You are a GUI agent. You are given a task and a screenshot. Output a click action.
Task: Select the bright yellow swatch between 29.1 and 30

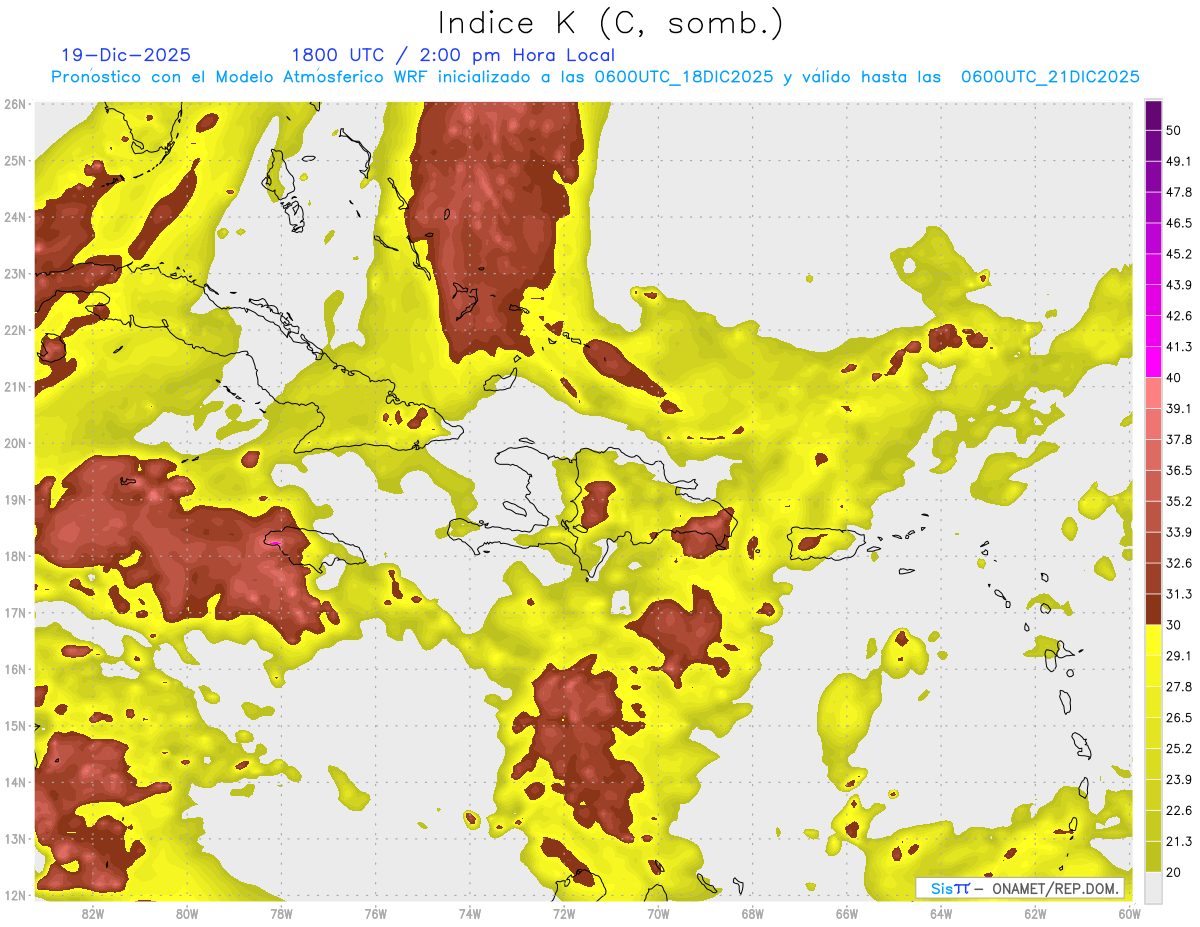(x=1153, y=641)
